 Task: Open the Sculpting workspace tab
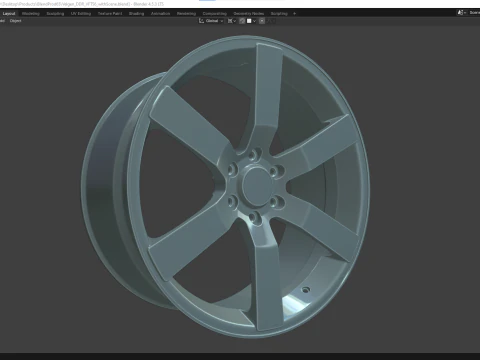click(55, 13)
